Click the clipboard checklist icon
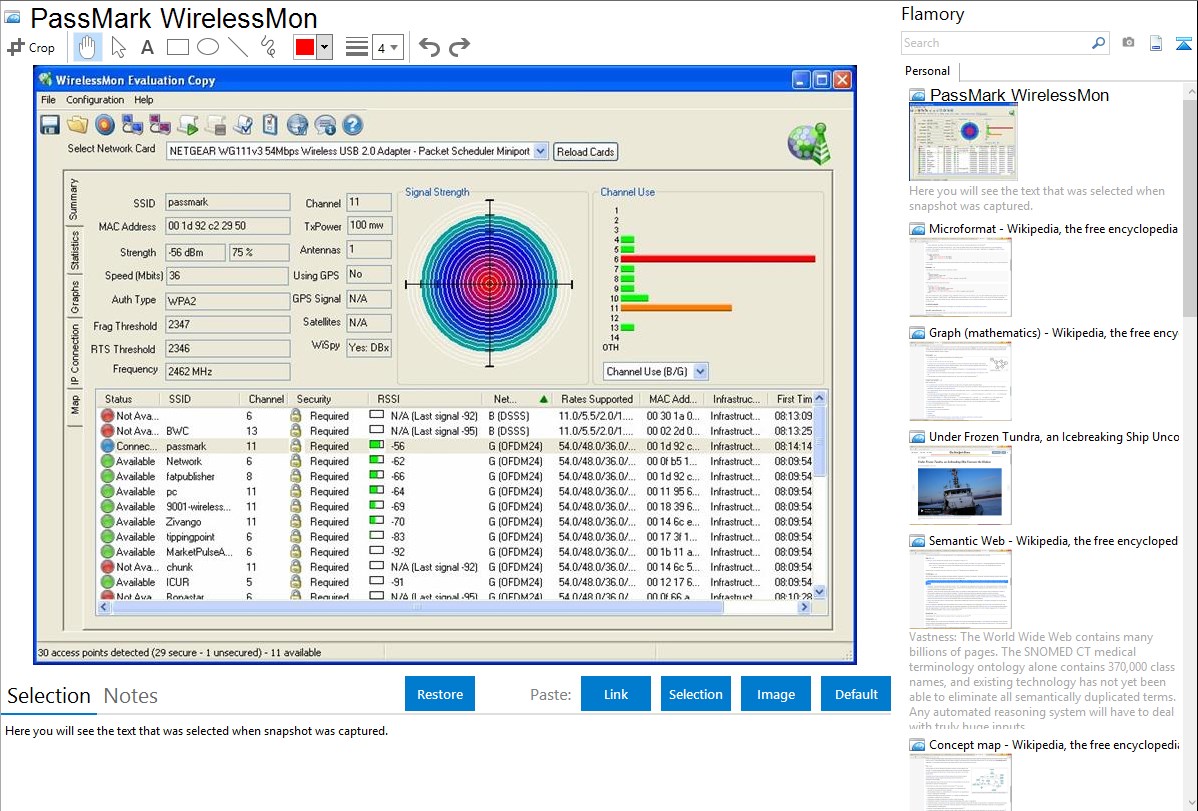1198x811 pixels. pyautogui.click(x=270, y=125)
